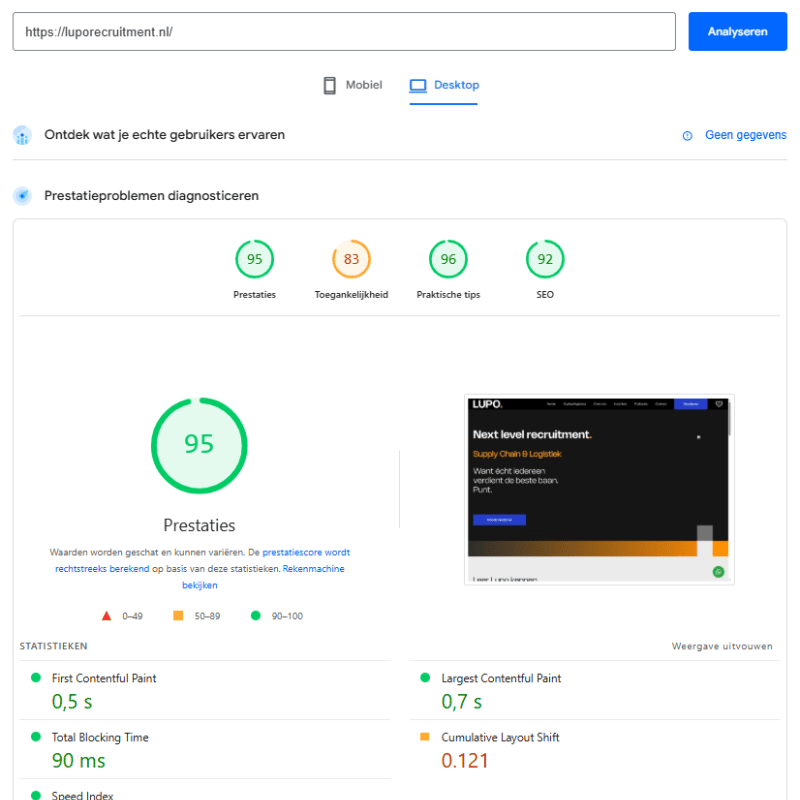Jump to Praktische tips score gauge 96
800x800 pixels.
(448, 259)
